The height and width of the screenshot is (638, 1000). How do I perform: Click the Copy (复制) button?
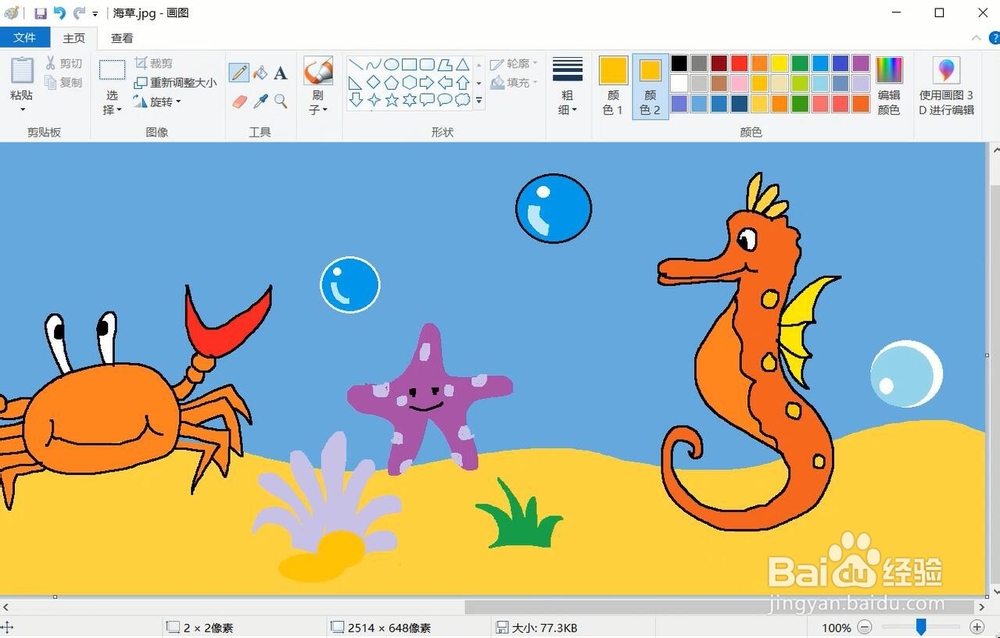[x=64, y=82]
